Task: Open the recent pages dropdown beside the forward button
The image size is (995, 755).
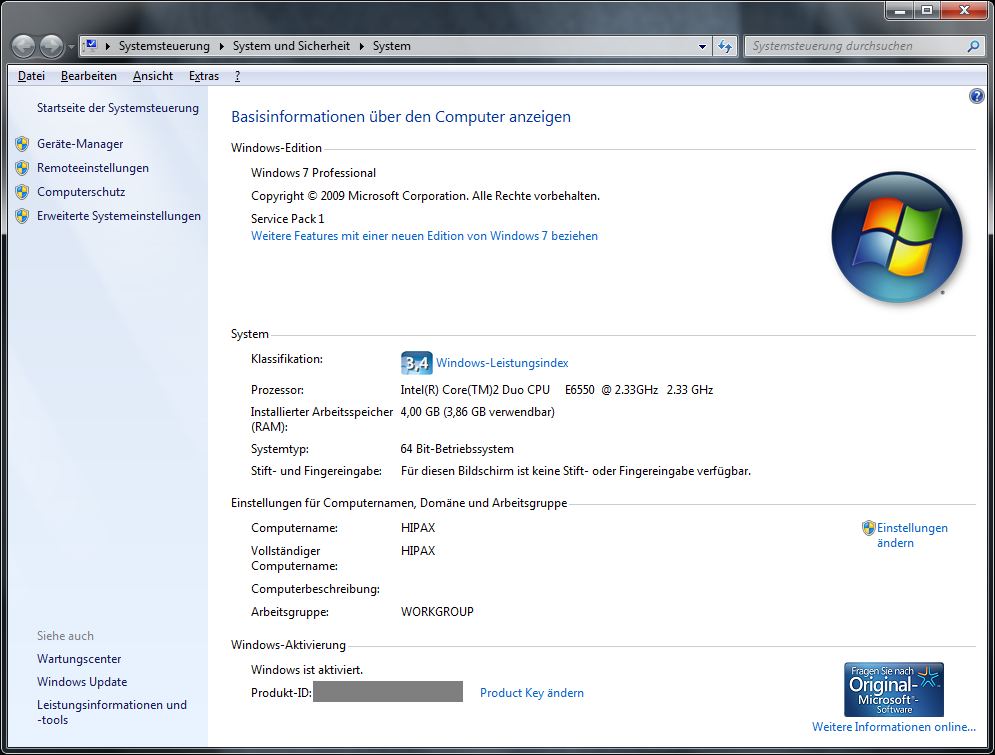Action: [x=71, y=46]
